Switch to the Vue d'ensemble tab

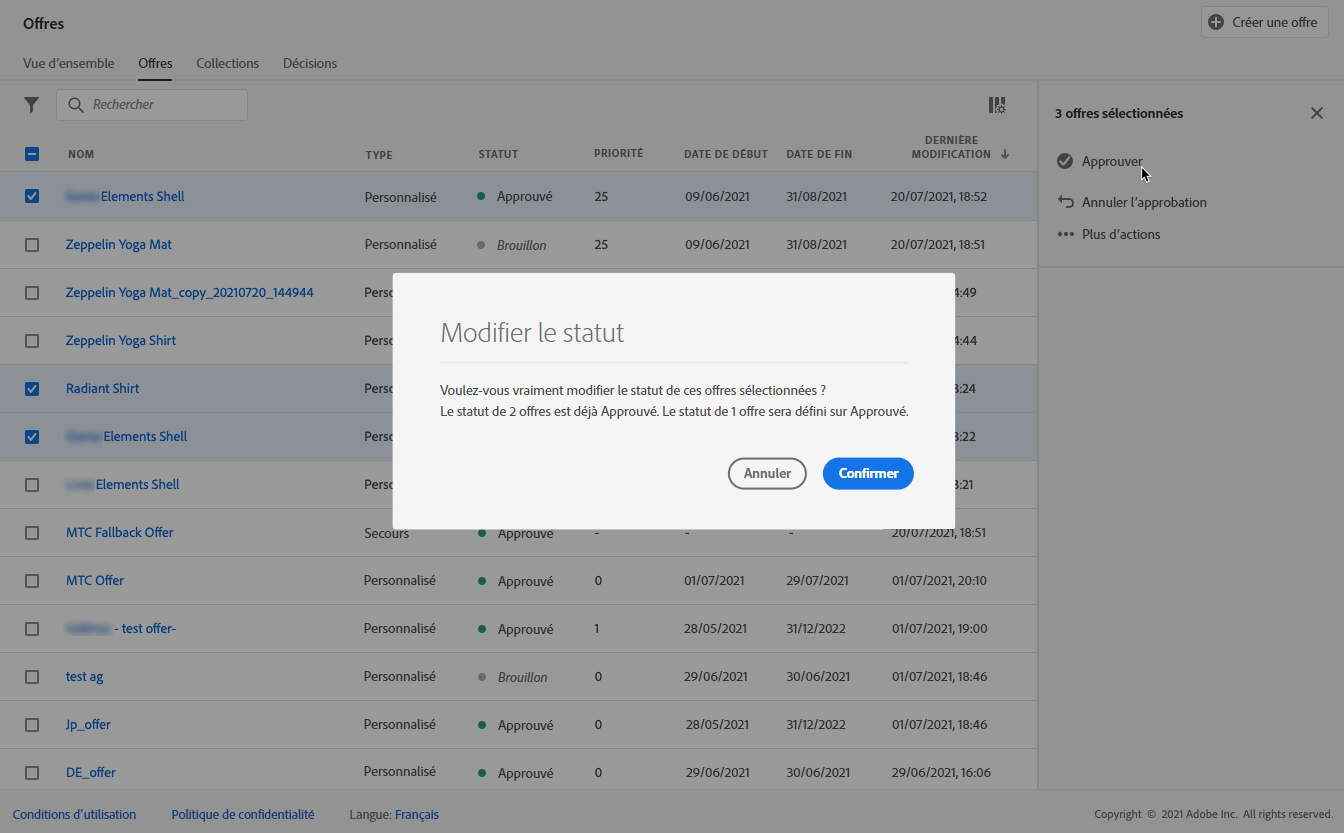pyautogui.click(x=69, y=63)
